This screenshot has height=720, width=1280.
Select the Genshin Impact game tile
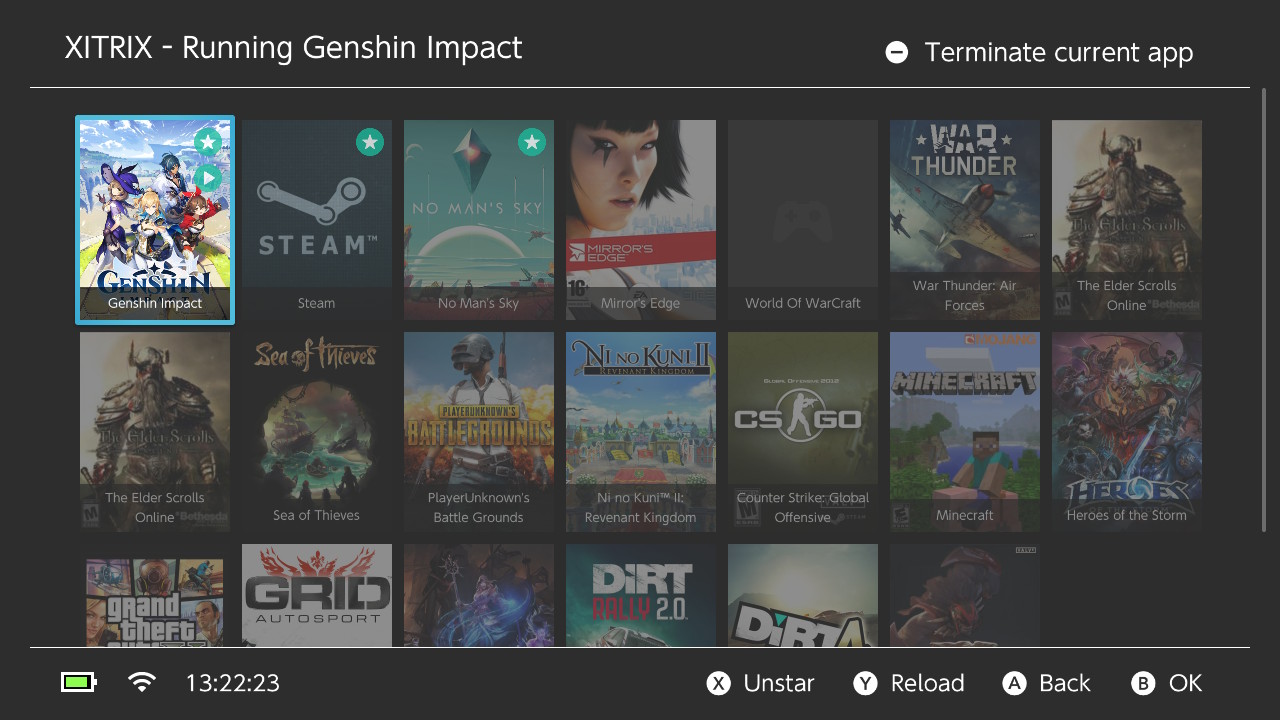point(155,220)
